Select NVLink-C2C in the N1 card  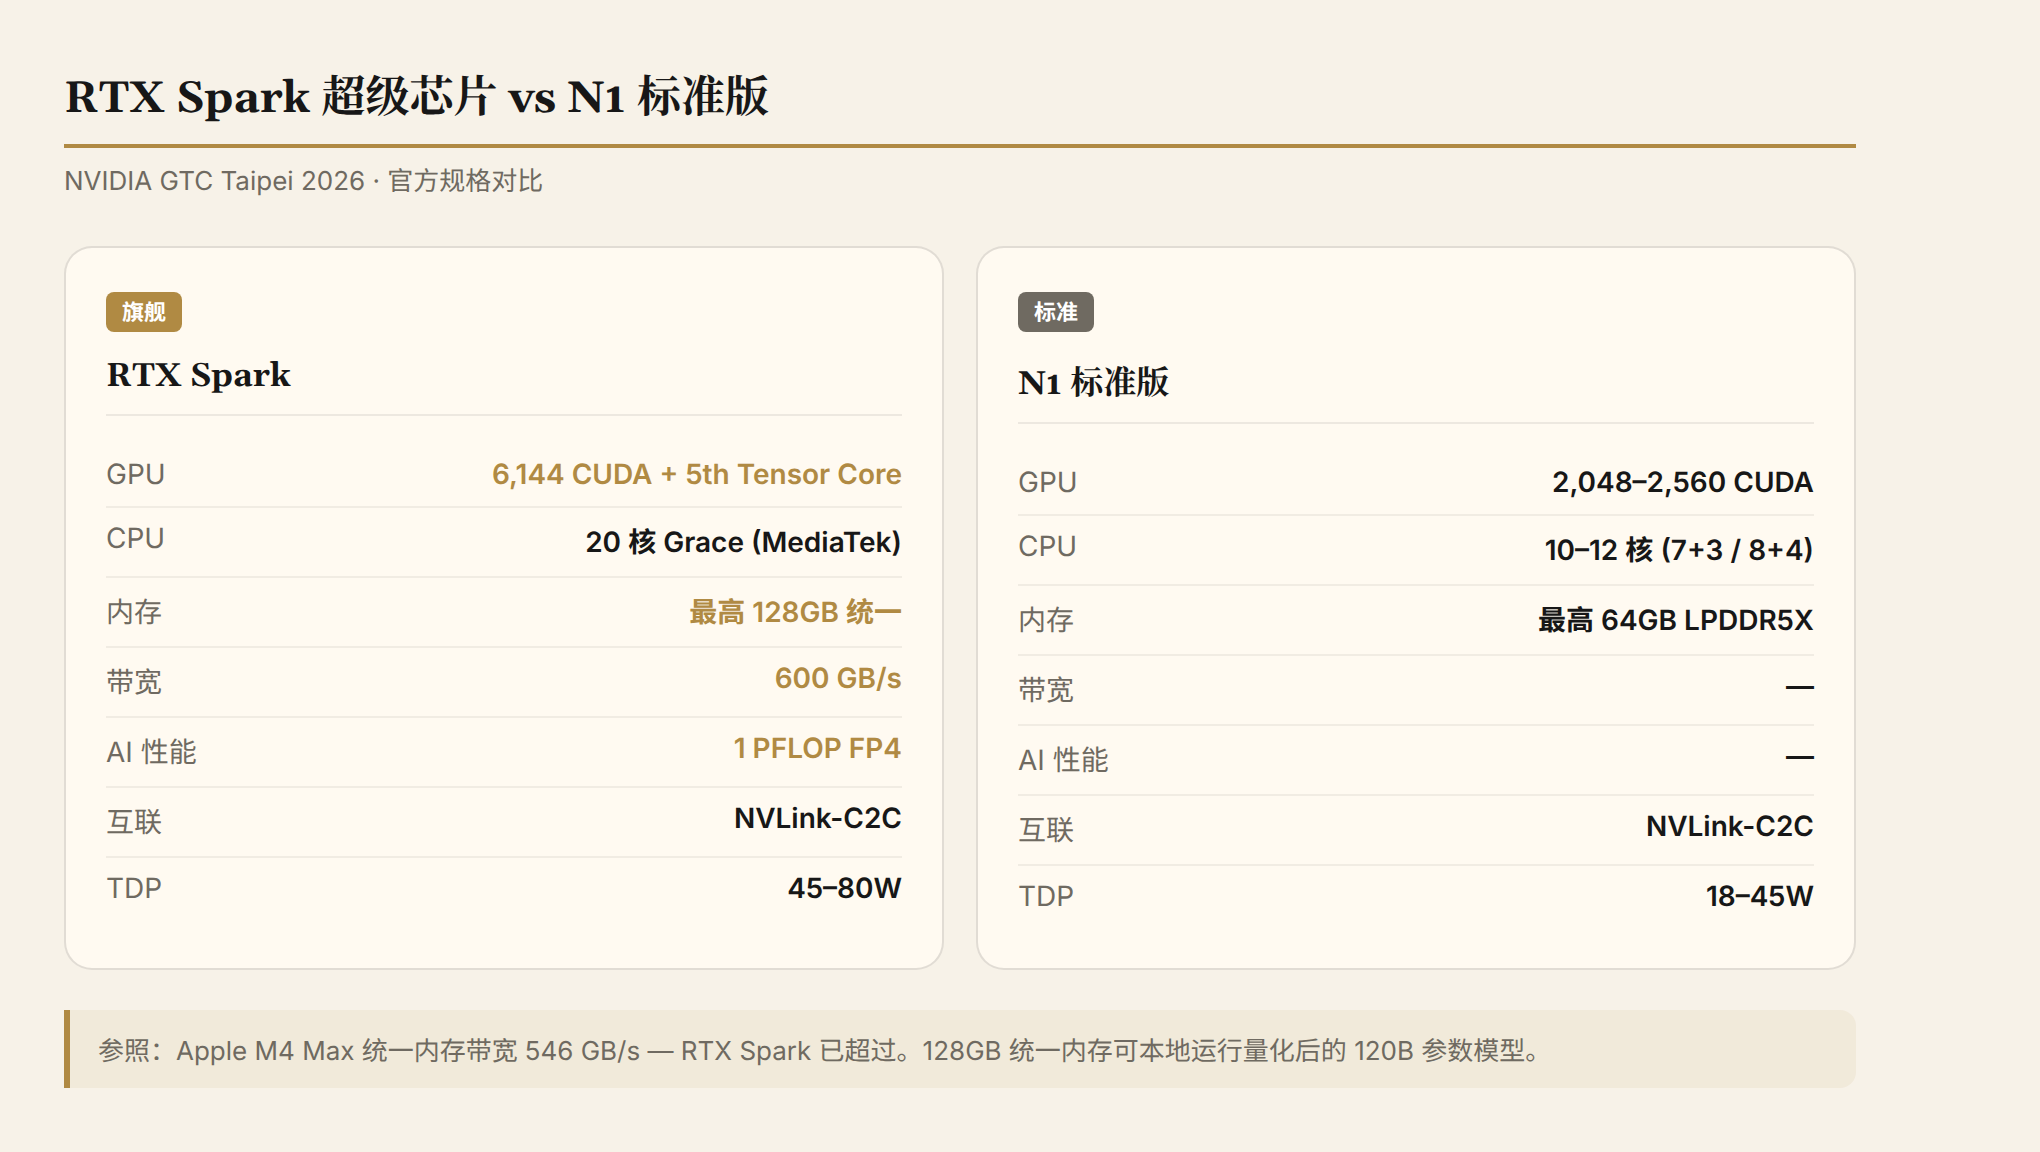coord(1730,826)
